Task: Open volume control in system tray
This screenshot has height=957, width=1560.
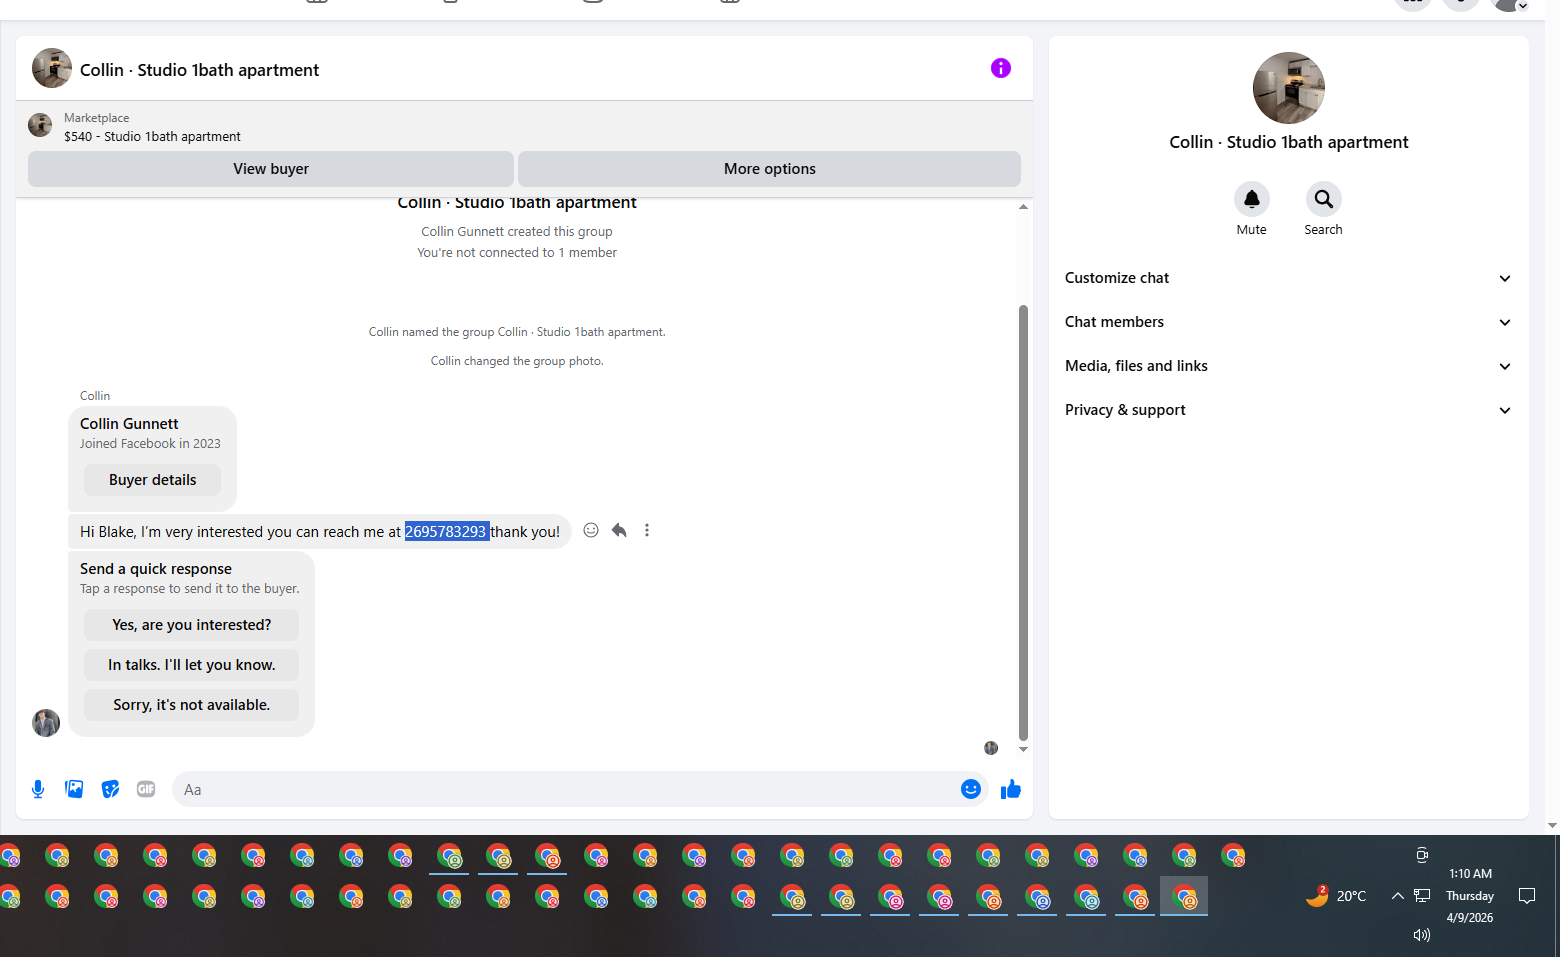Action: [1422, 935]
